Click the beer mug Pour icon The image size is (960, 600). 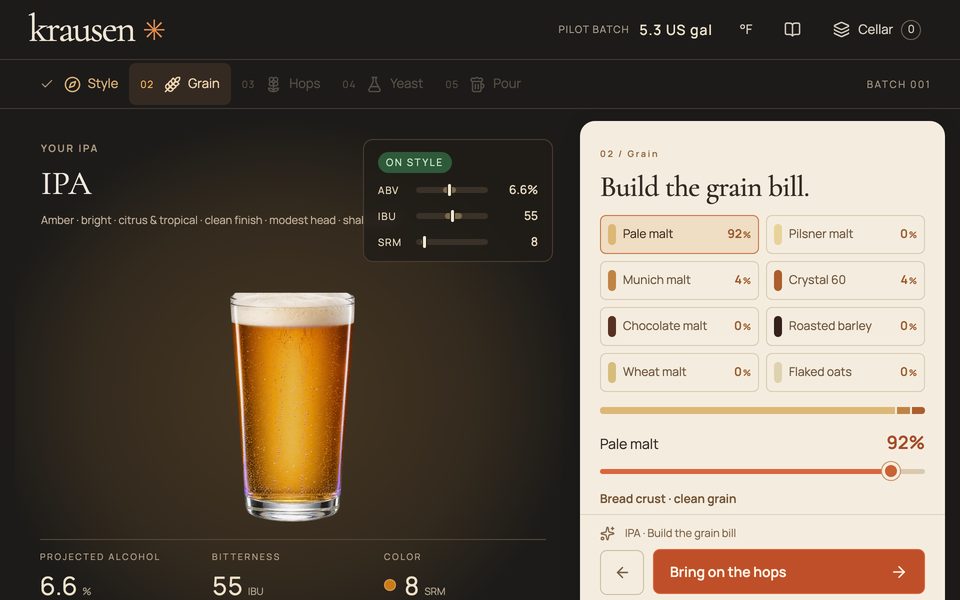(477, 84)
